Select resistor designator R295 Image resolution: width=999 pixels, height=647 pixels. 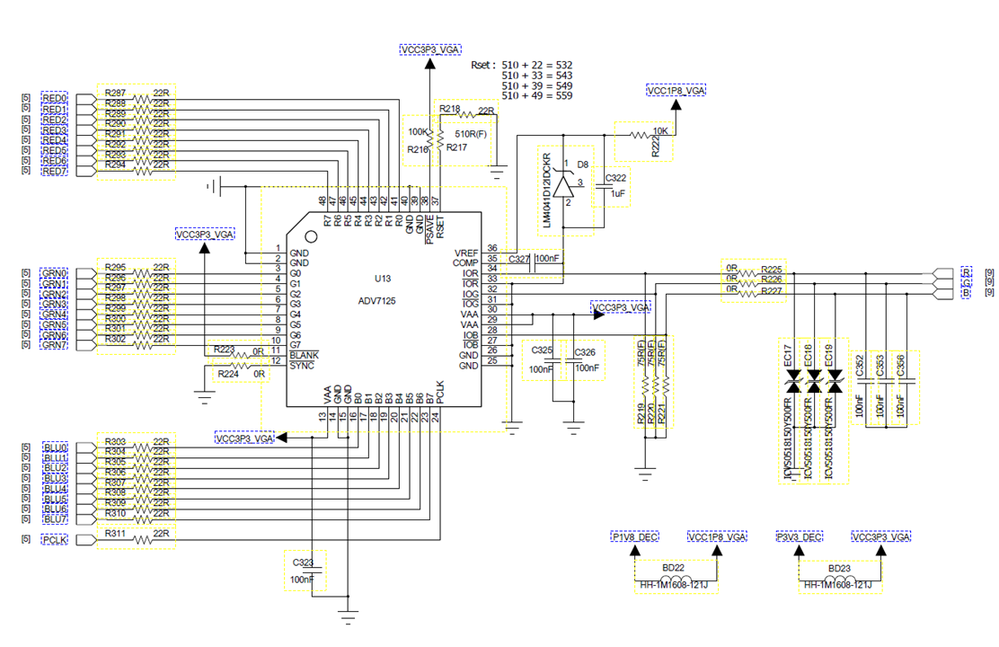(115, 267)
